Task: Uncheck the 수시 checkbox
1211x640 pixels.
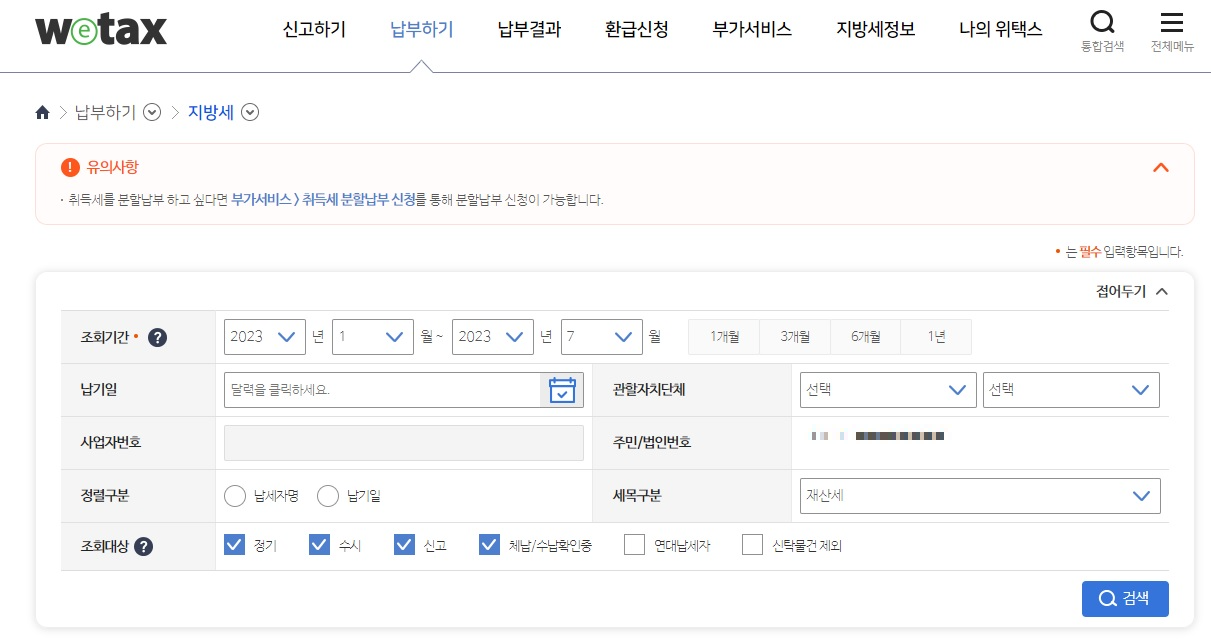Action: tap(320, 544)
